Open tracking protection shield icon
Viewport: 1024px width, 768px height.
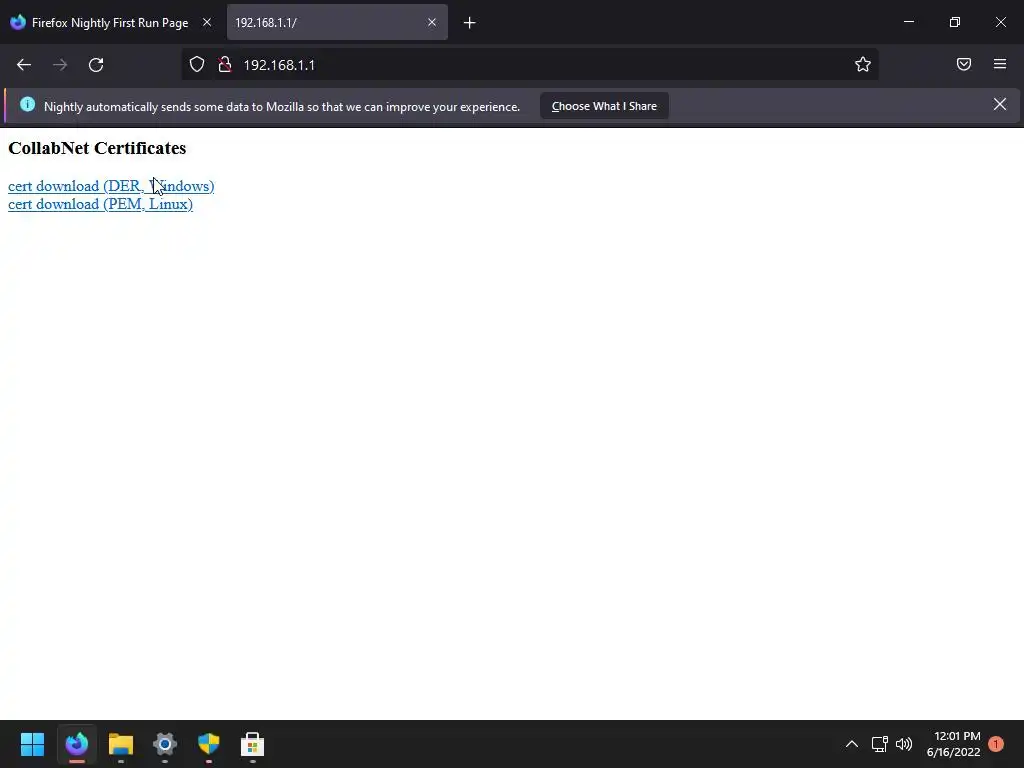(x=197, y=65)
